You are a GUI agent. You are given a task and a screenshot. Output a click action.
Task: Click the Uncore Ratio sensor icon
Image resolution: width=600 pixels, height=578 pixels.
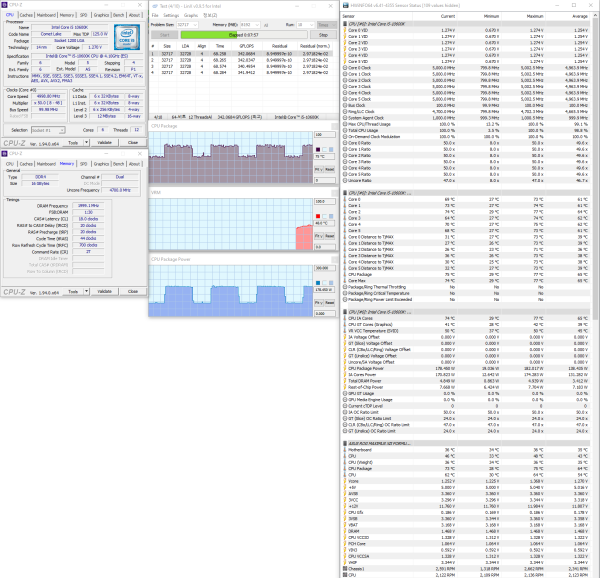(344, 178)
